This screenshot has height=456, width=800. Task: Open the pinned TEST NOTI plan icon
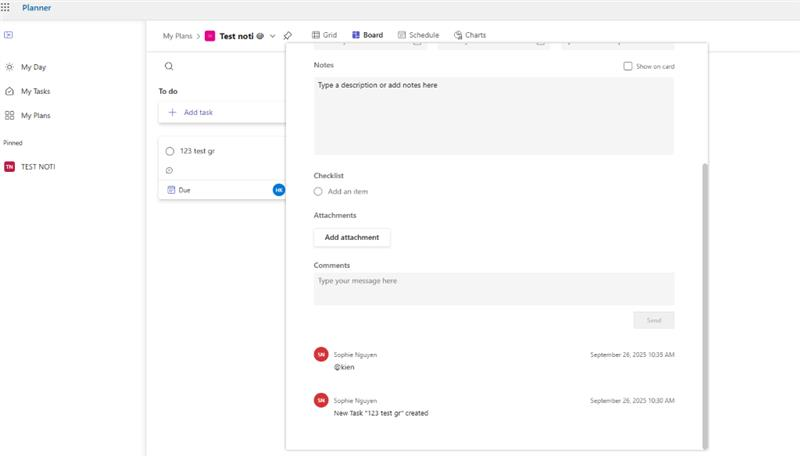(9, 167)
